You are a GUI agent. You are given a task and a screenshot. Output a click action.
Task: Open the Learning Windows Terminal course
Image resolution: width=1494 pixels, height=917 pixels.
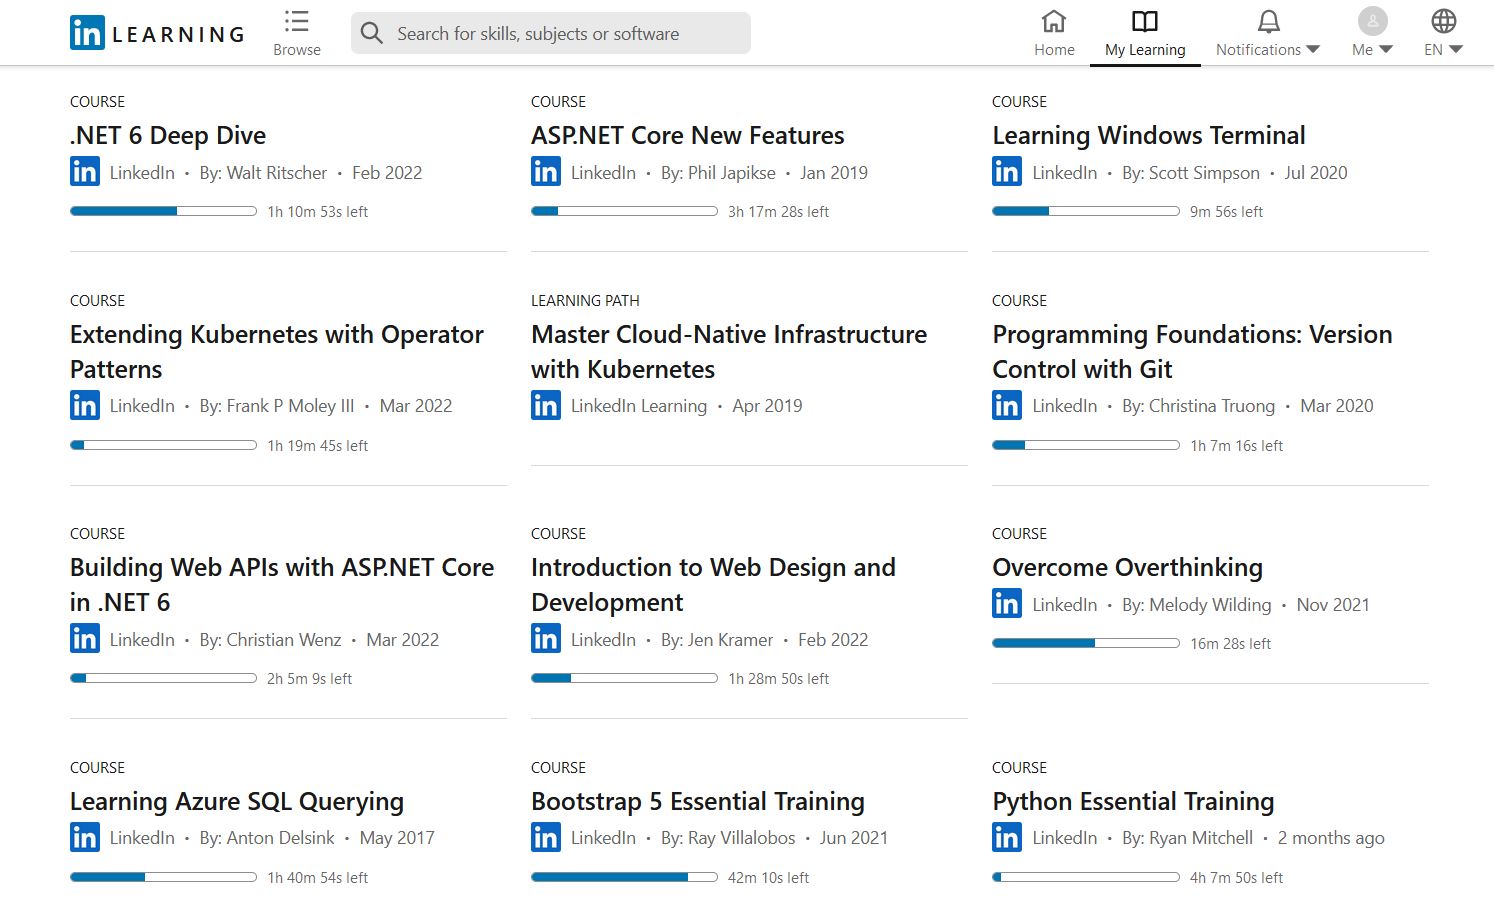pyautogui.click(x=1148, y=134)
